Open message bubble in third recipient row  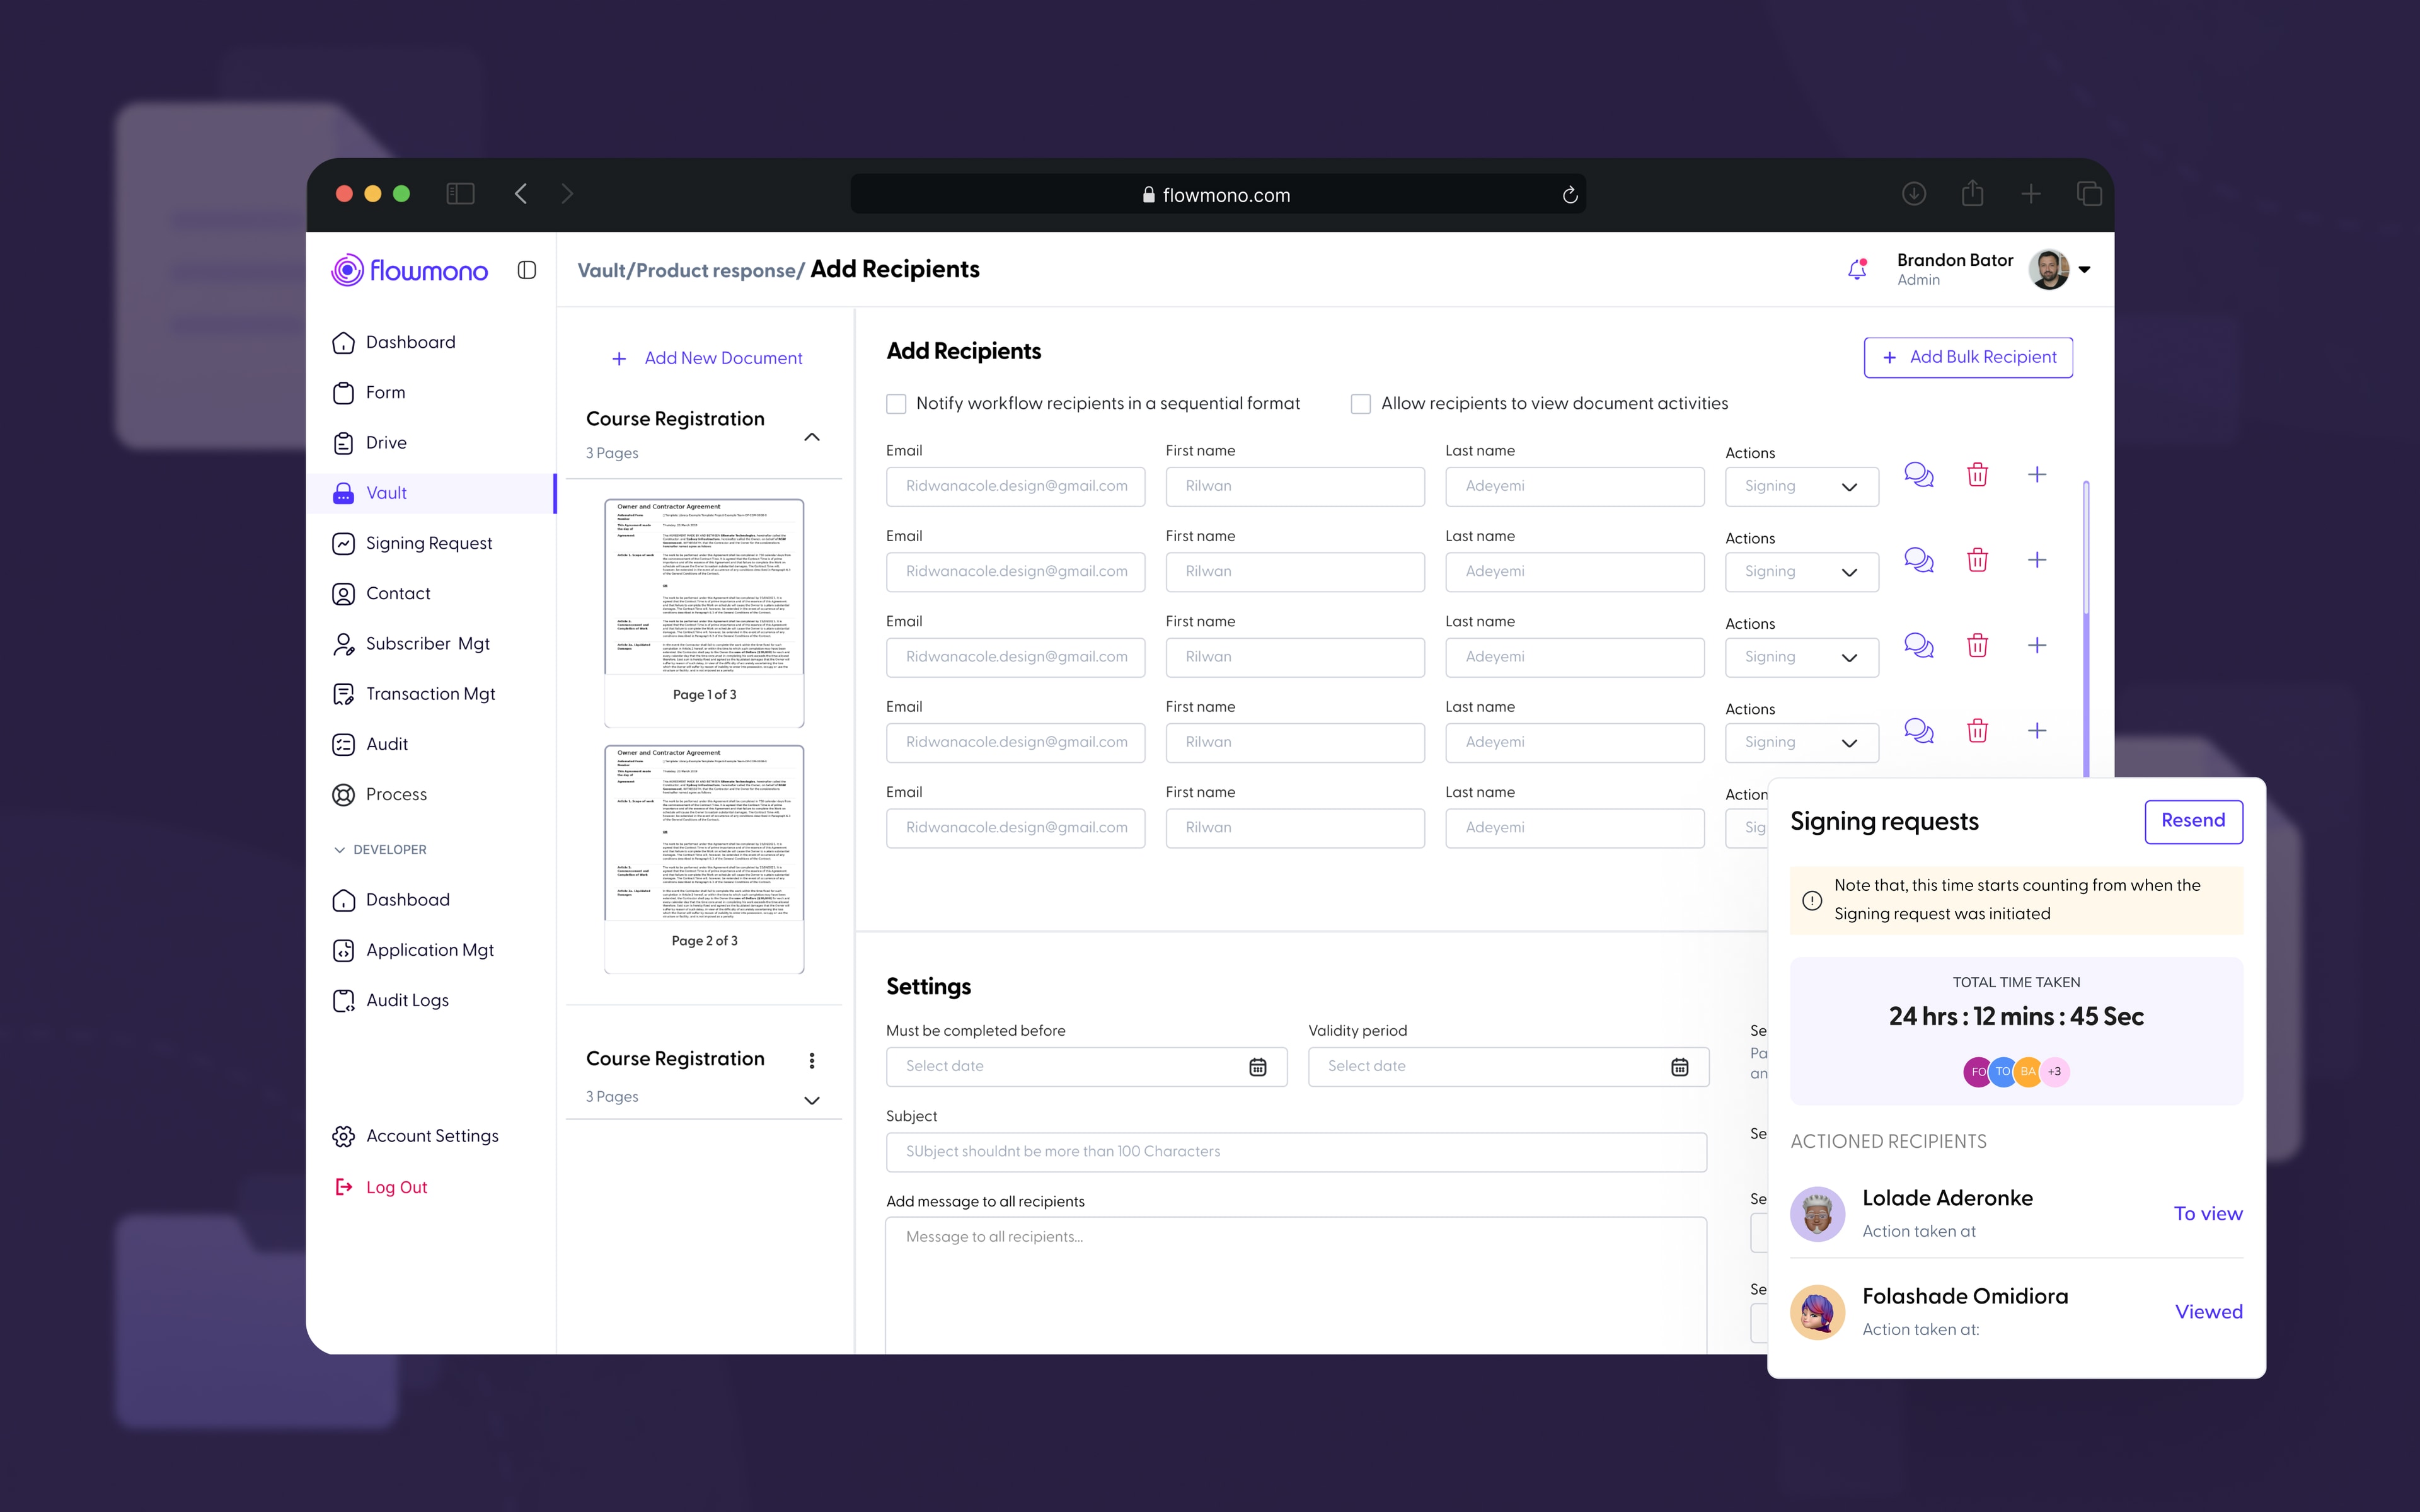[x=1918, y=645]
